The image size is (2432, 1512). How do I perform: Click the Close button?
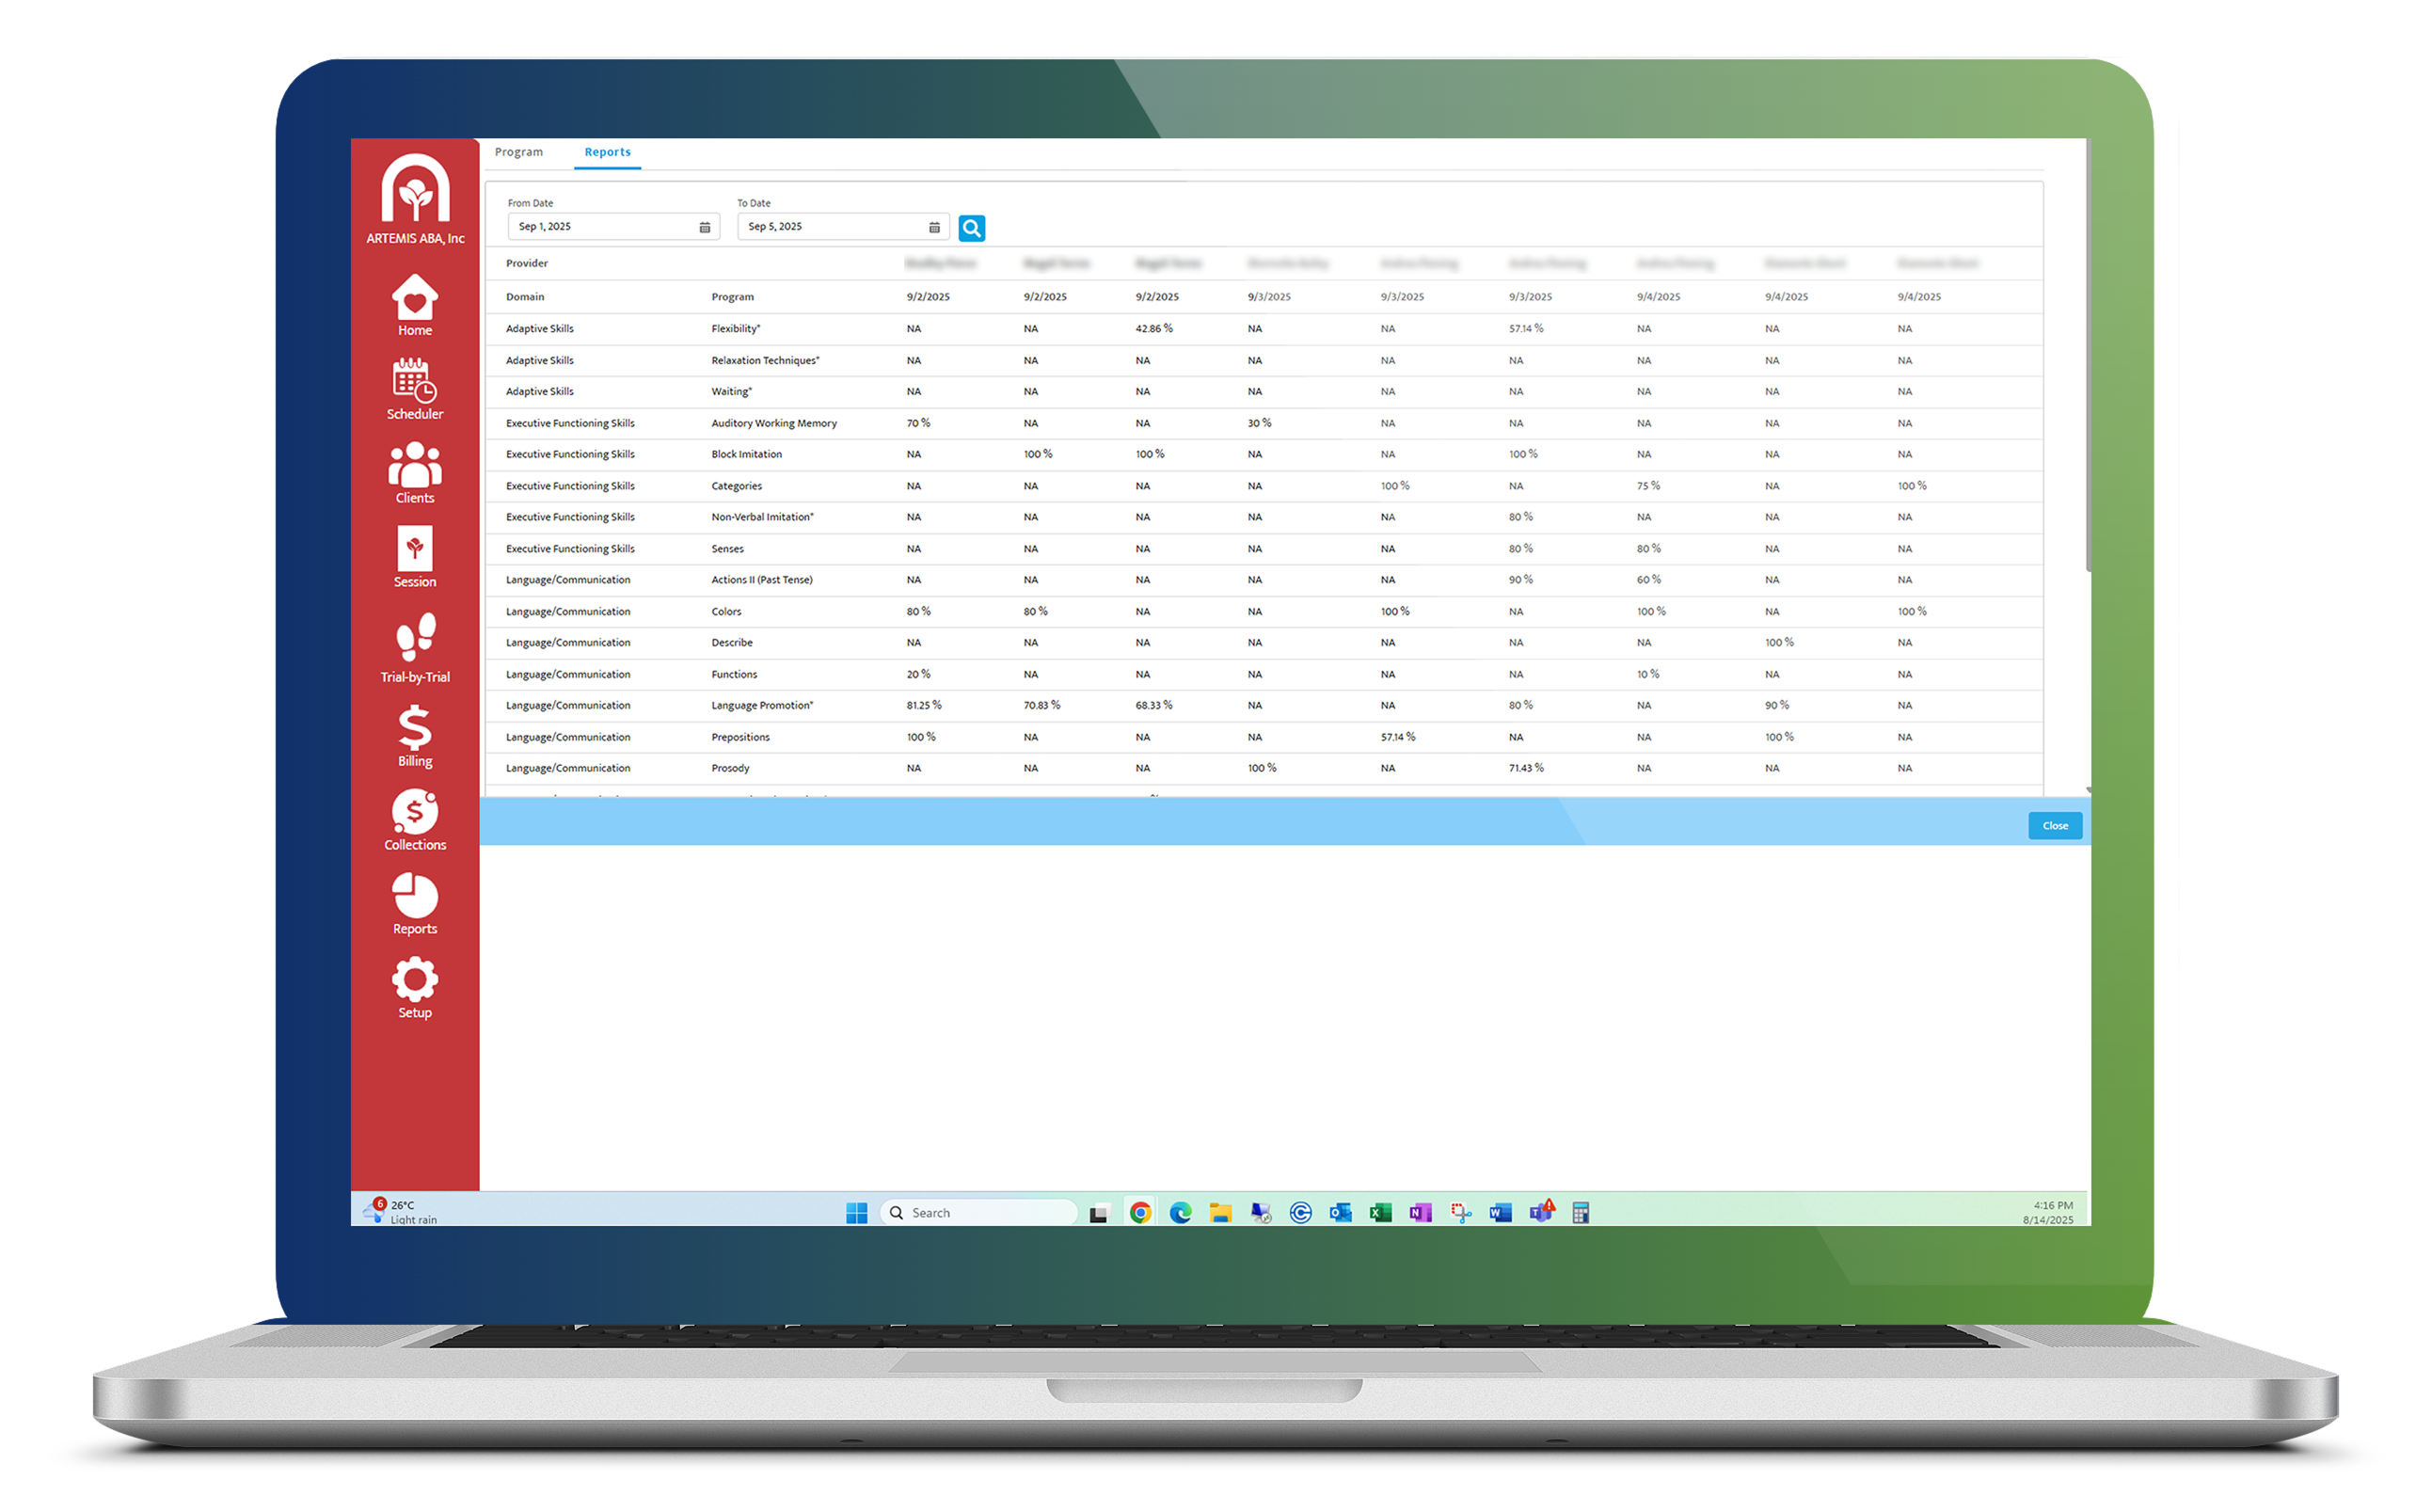pos(2056,826)
